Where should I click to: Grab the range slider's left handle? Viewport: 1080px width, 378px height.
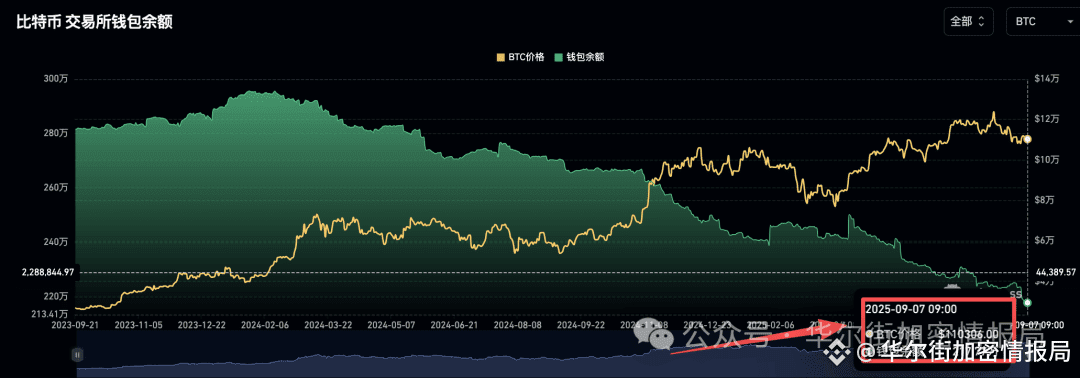point(77,354)
